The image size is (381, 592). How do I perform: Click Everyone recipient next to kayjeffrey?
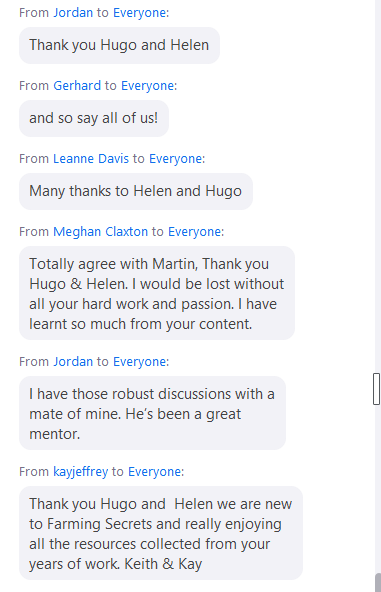coord(155,471)
